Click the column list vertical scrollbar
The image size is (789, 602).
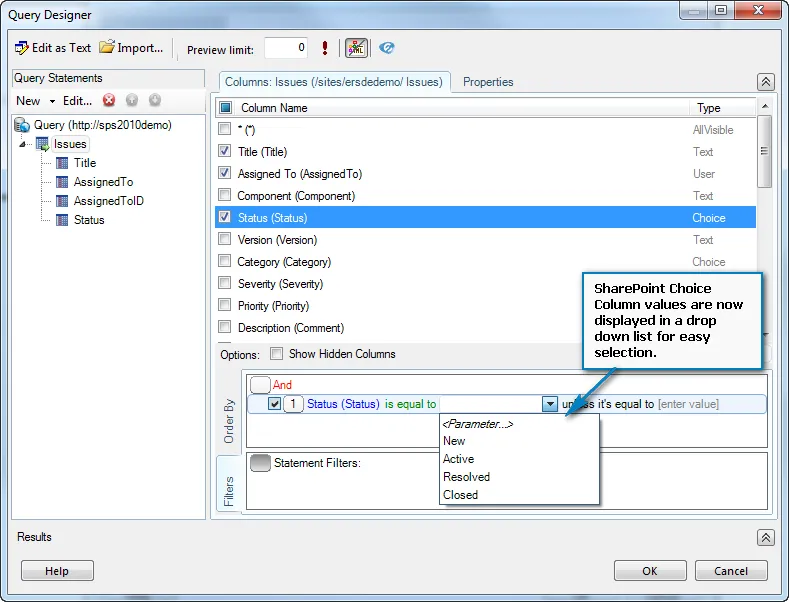pos(764,230)
